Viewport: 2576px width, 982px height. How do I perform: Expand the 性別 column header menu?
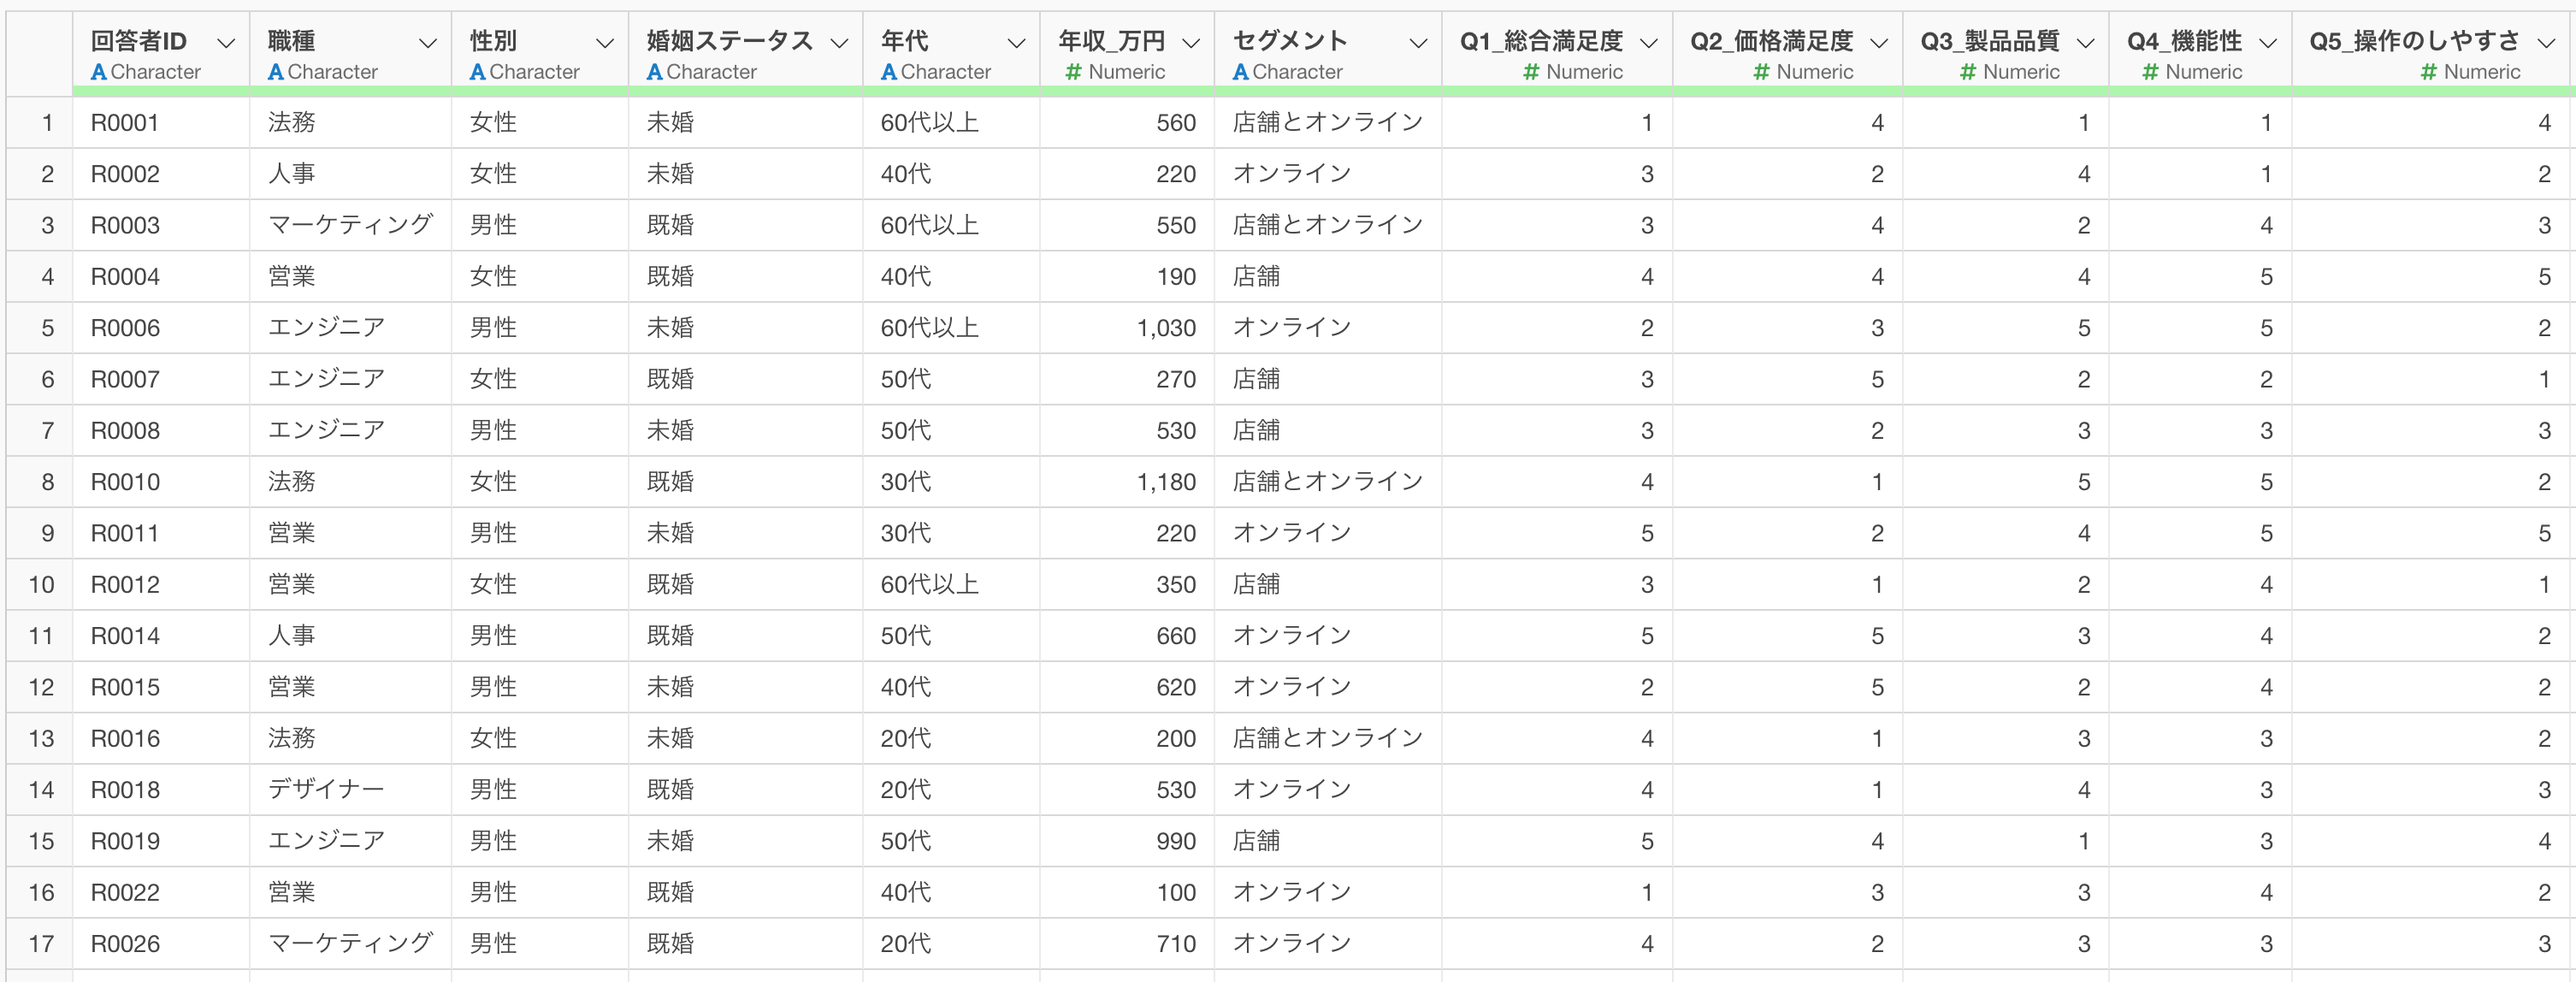click(x=605, y=43)
